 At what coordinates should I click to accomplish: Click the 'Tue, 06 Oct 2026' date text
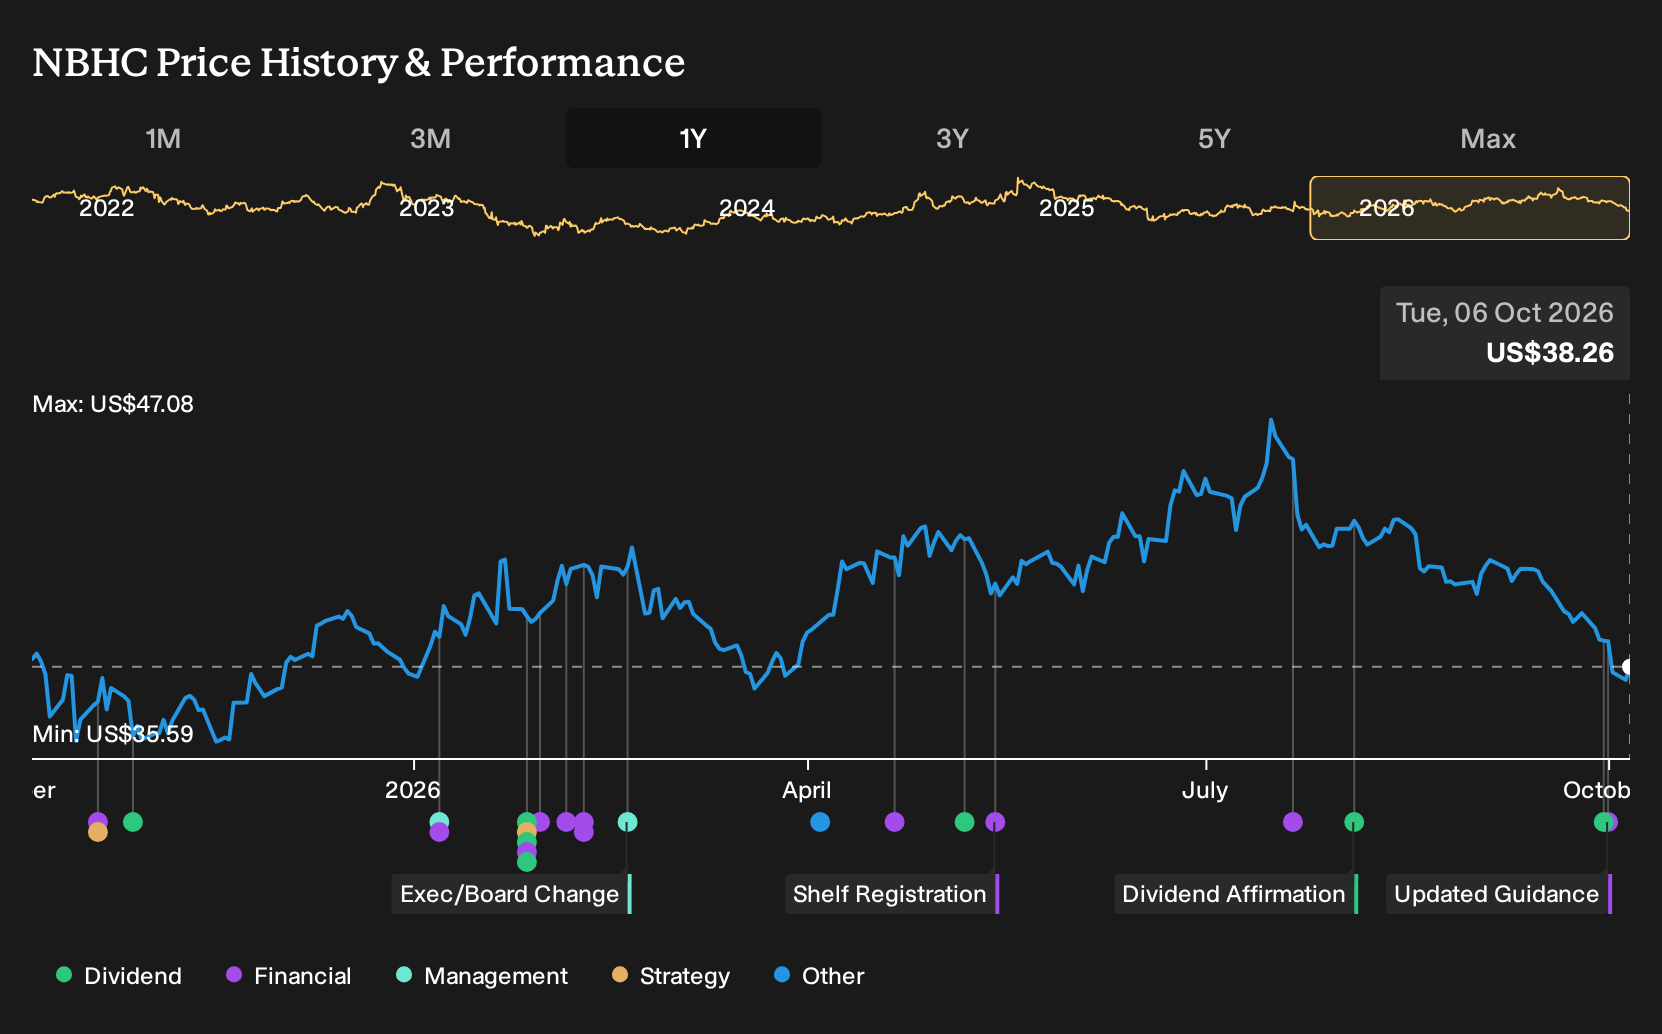(x=1505, y=313)
